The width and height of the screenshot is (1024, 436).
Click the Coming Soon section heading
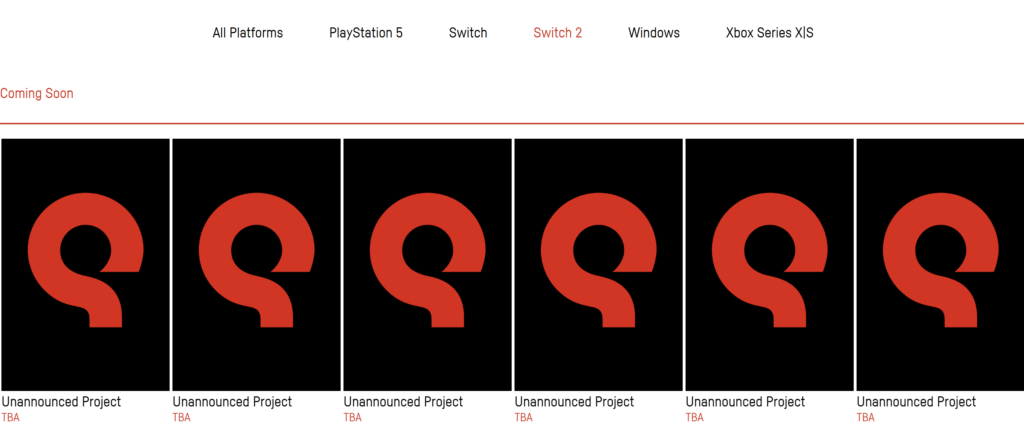point(37,93)
